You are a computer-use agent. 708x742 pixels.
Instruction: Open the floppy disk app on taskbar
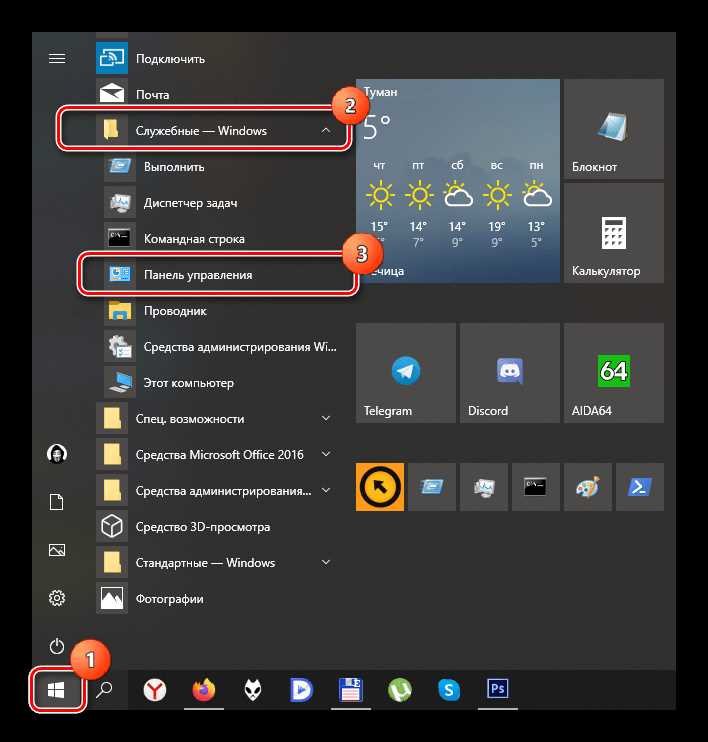pos(351,690)
